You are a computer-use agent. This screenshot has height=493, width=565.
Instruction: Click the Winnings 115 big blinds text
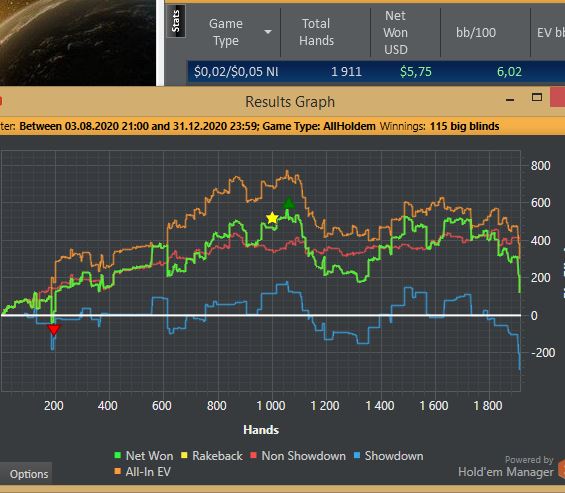pyautogui.click(x=440, y=126)
